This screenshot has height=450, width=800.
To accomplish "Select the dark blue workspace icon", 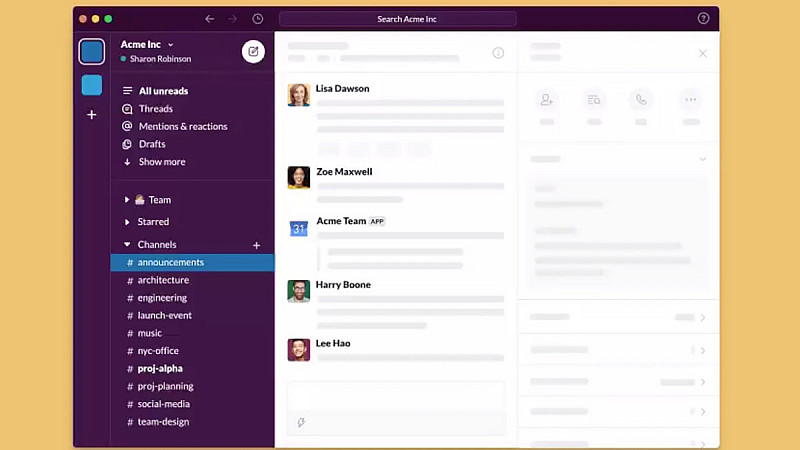I will point(92,52).
